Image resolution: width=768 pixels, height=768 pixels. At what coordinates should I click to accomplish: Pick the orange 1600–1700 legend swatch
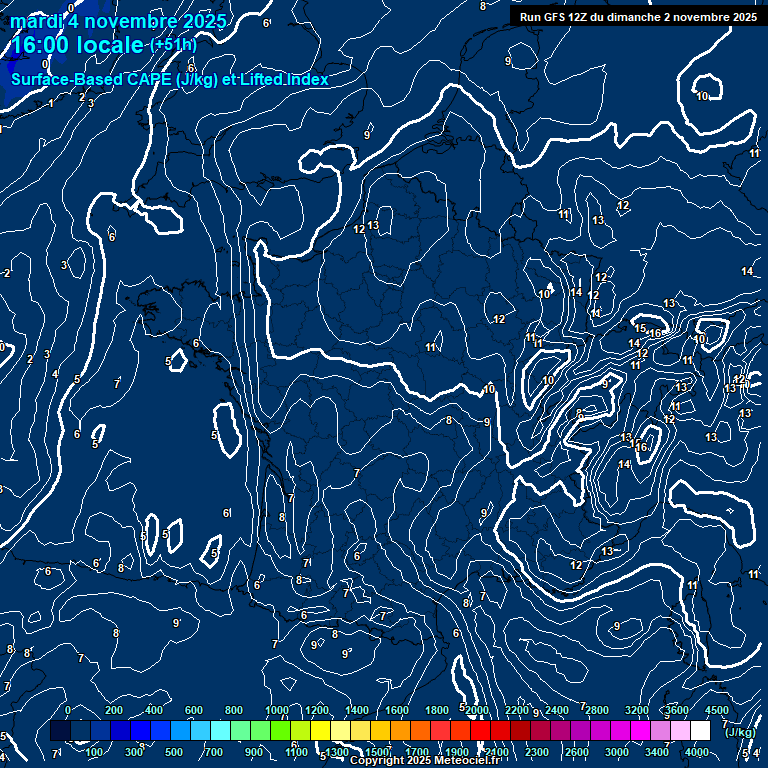click(400, 730)
